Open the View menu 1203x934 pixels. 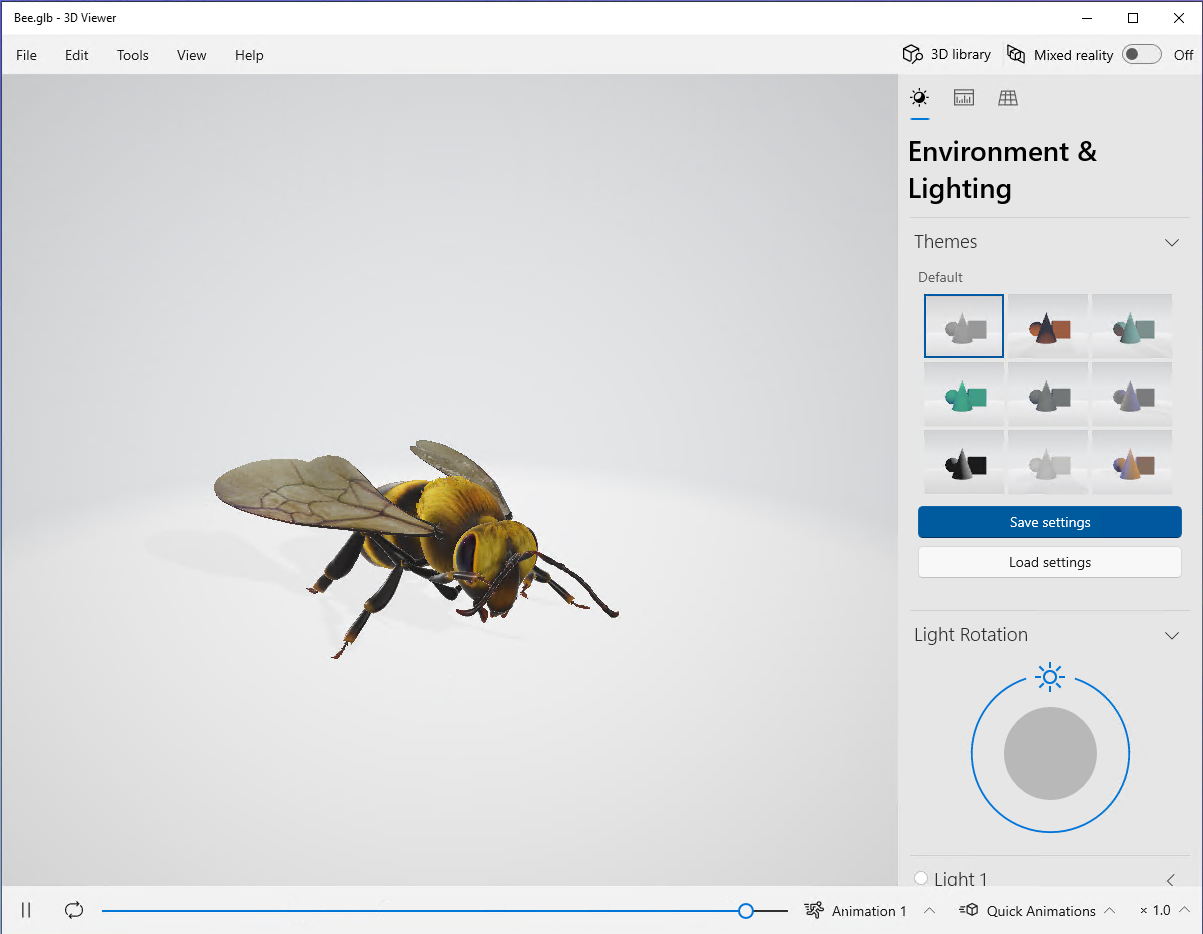click(x=191, y=55)
